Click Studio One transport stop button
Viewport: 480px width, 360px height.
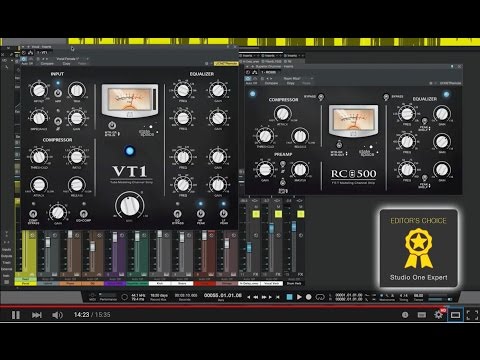point(289,297)
